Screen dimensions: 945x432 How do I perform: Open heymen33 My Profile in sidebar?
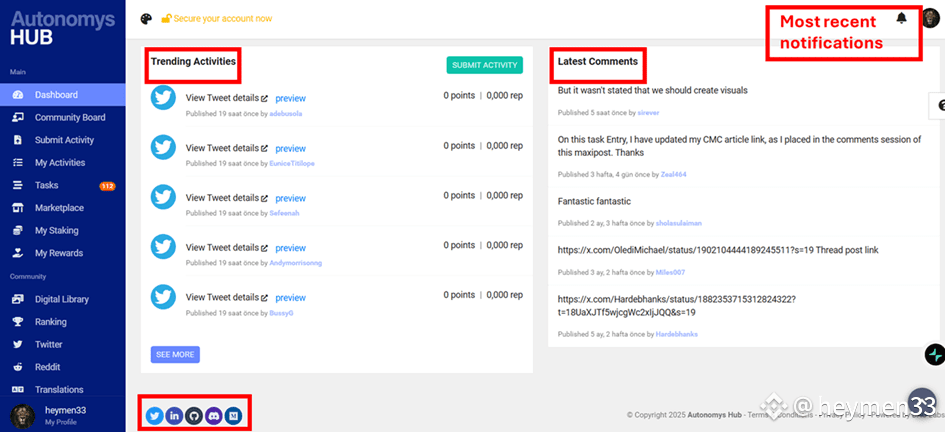click(x=63, y=416)
